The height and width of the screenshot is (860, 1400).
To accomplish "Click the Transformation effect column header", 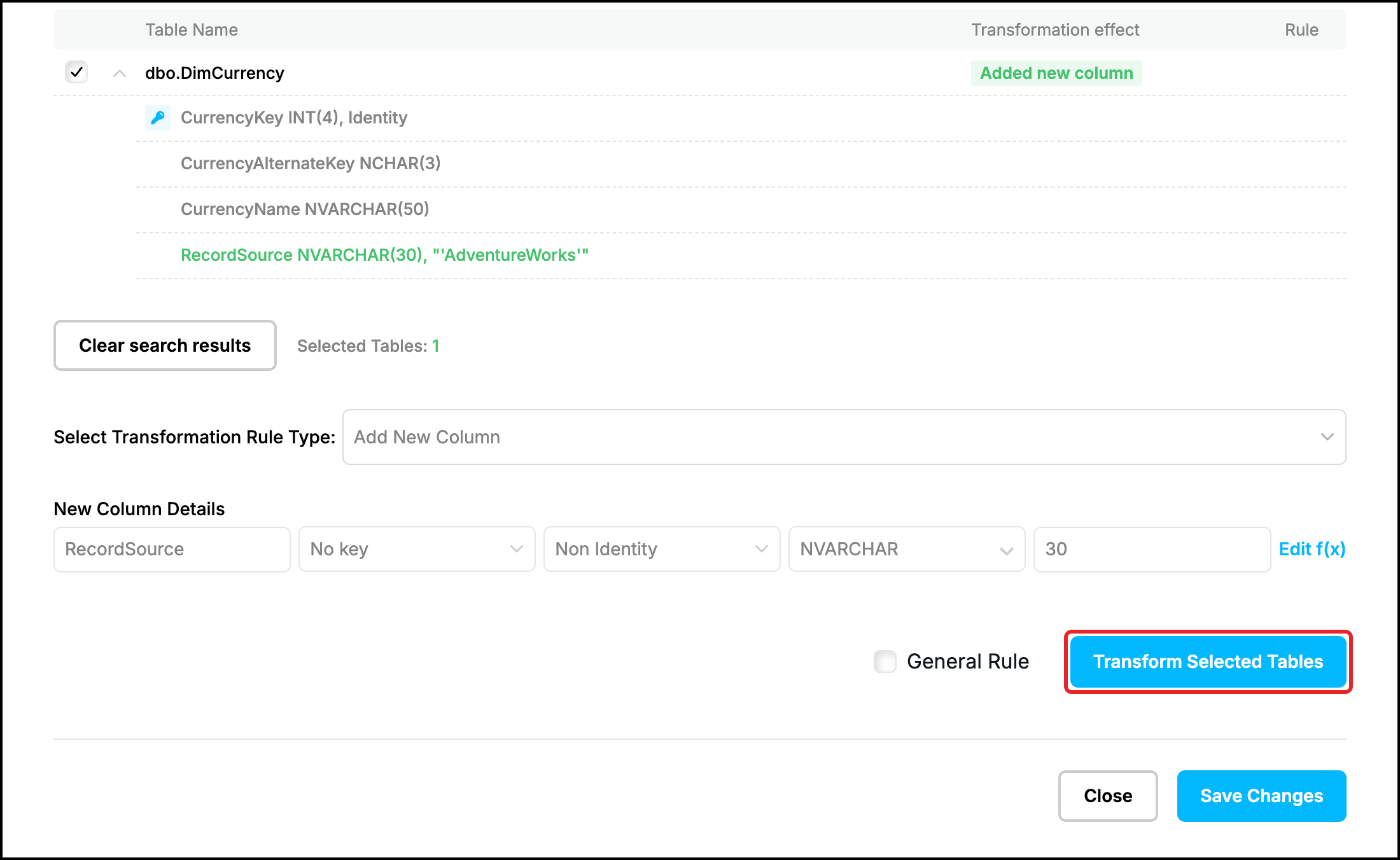I will point(1055,30).
